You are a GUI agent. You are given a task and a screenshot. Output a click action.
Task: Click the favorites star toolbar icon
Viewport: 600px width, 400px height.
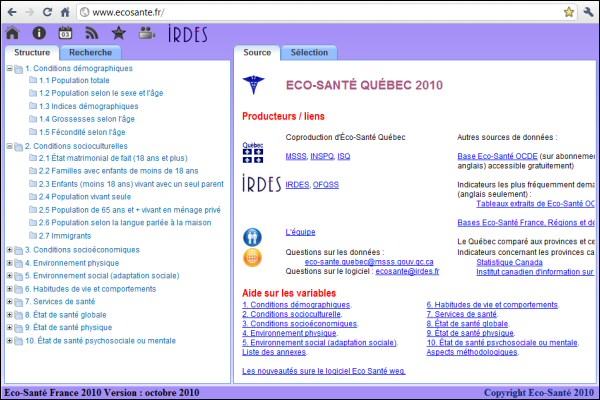119,33
